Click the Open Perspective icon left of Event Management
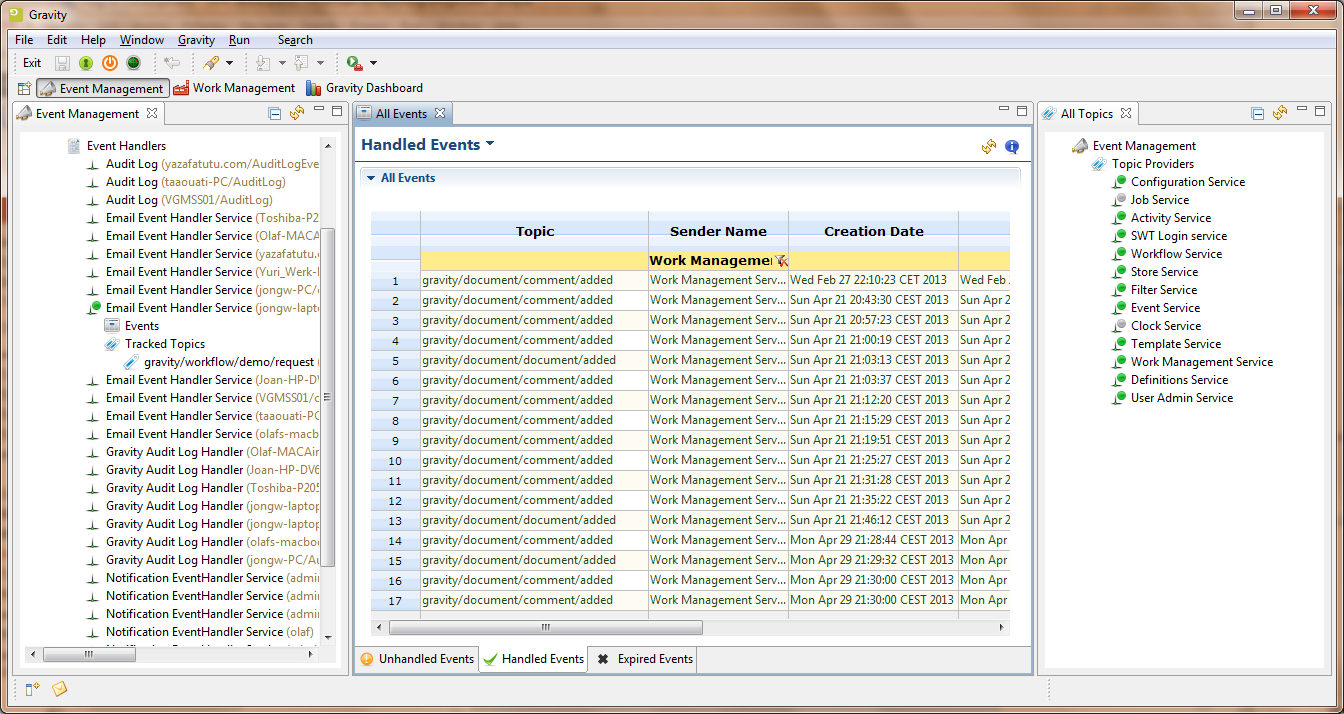 tap(22, 88)
